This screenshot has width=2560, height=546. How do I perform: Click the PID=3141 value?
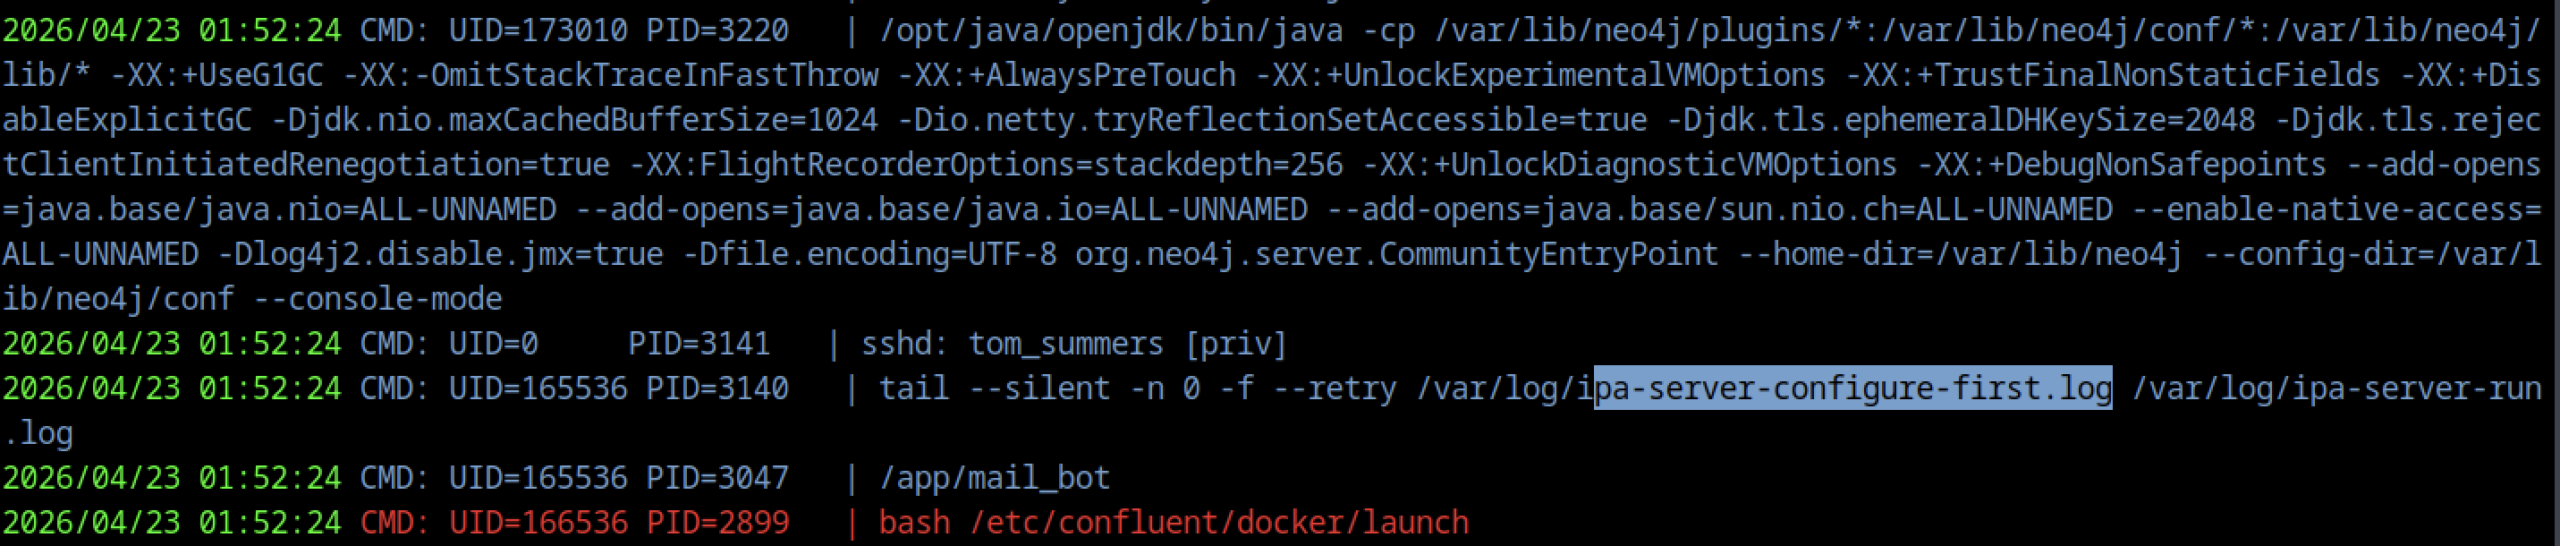click(699, 343)
